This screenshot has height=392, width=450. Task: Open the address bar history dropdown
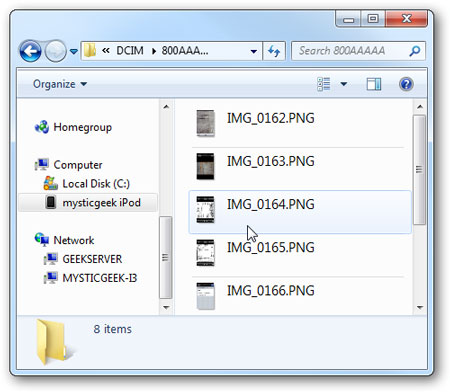click(x=254, y=51)
